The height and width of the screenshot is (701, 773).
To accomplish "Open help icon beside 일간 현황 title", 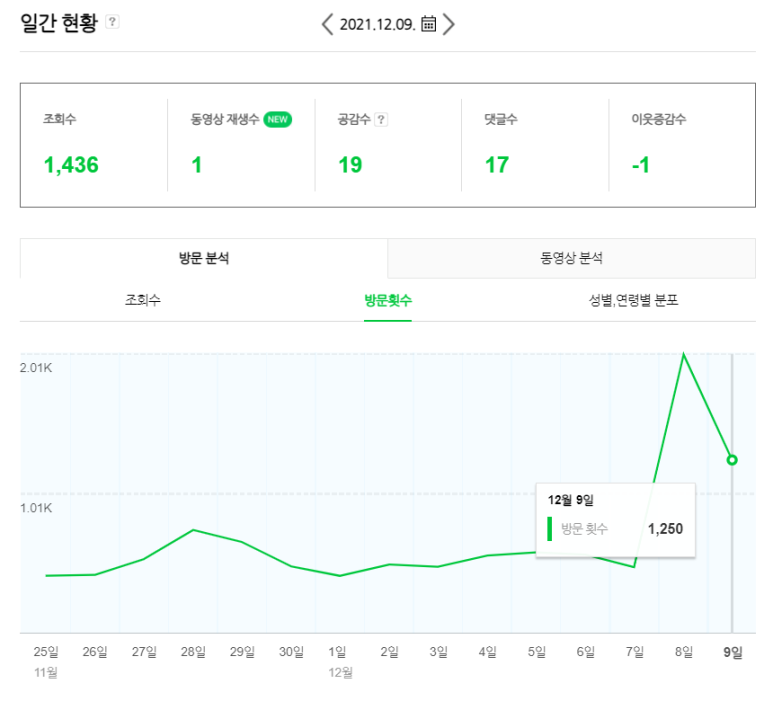I will [x=112, y=22].
